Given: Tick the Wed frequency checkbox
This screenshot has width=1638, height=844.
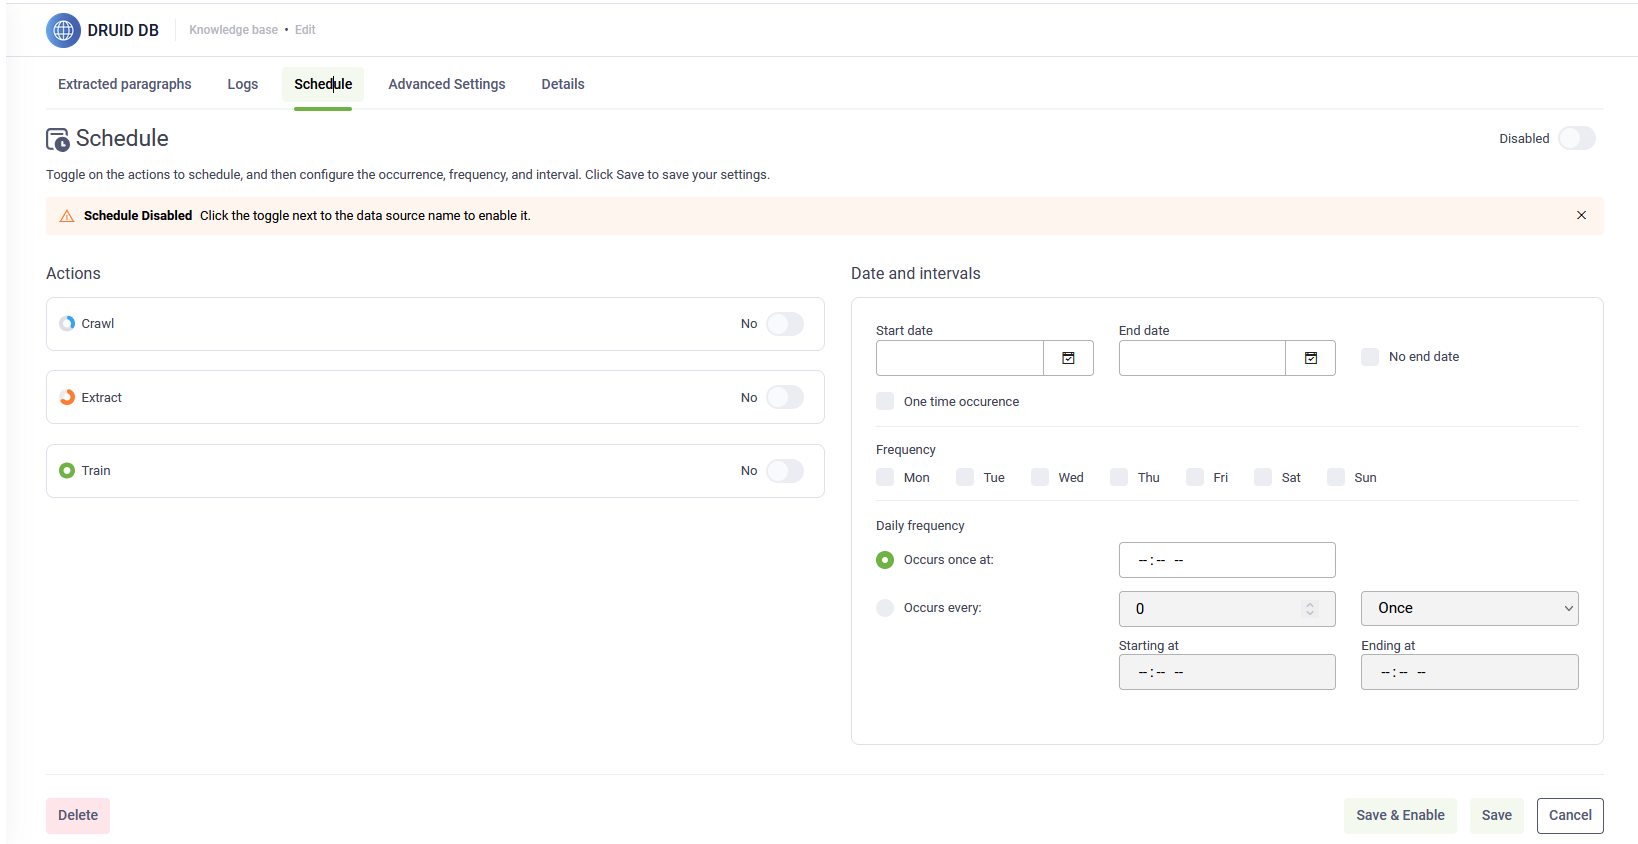Looking at the screenshot, I should click(x=1040, y=477).
